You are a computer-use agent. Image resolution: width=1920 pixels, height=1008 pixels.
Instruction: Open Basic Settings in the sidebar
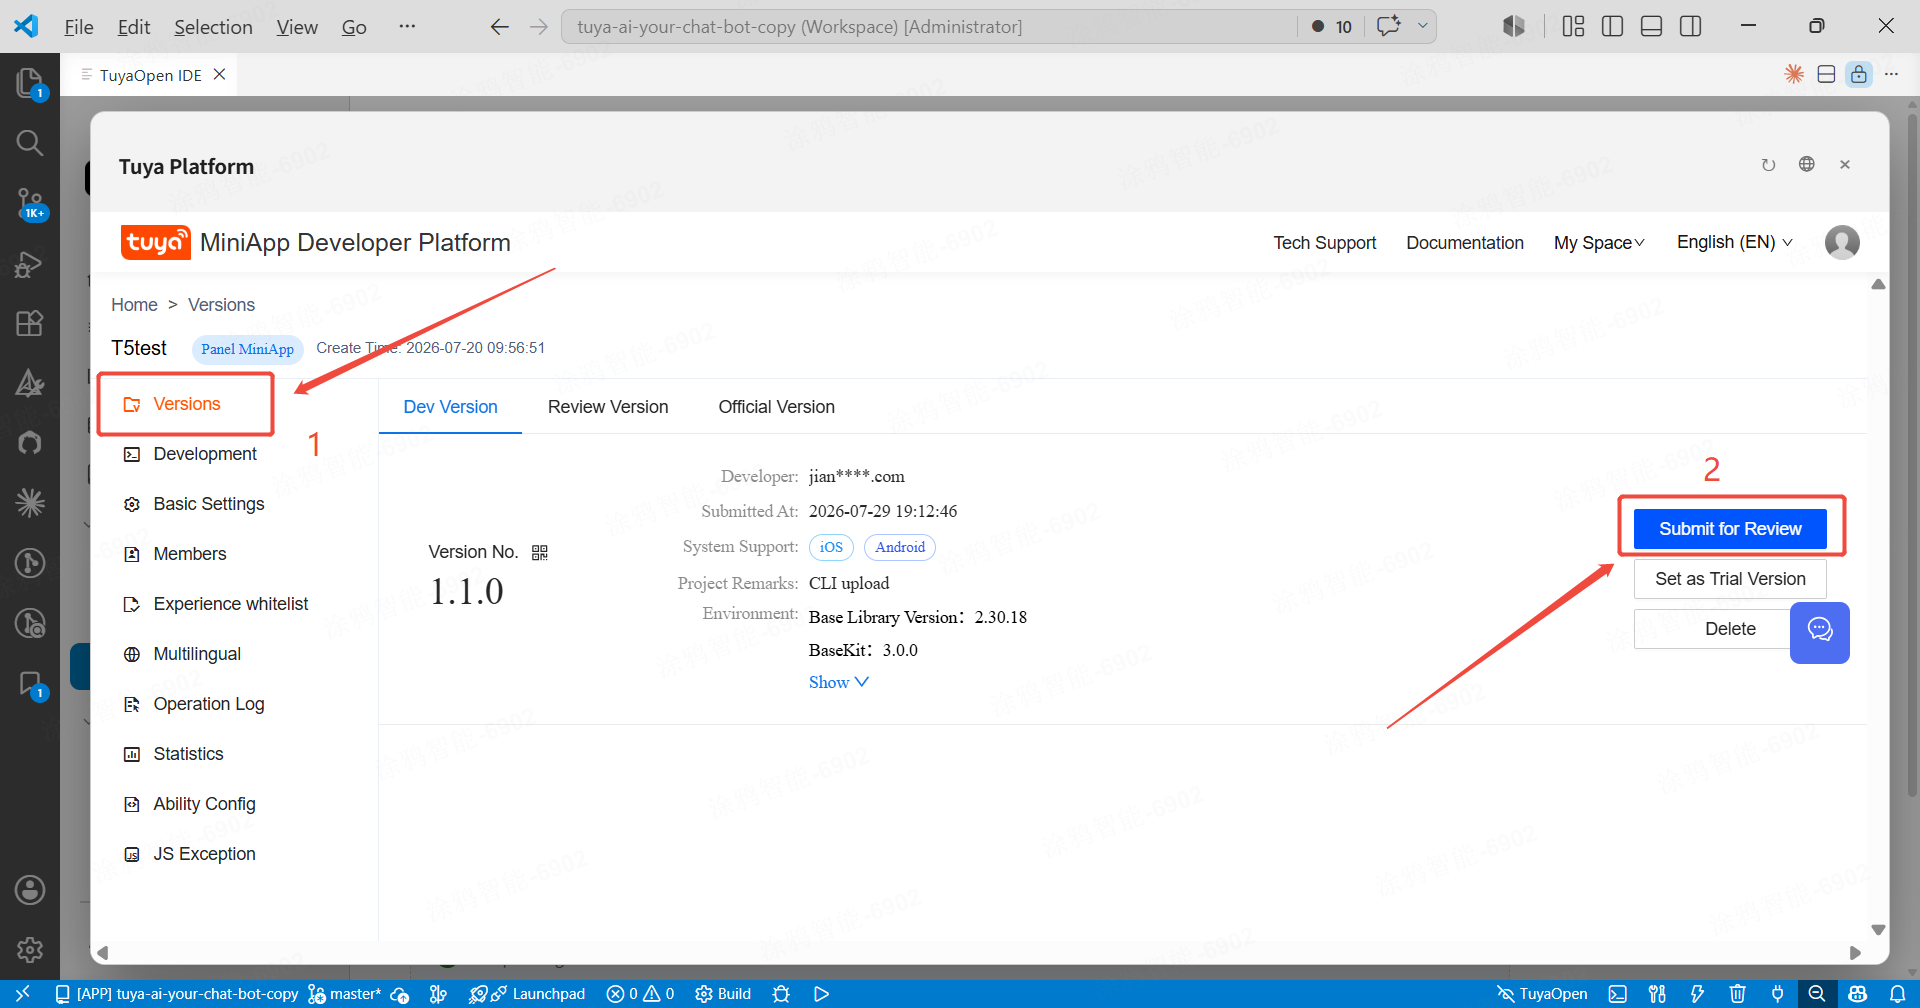coord(209,504)
